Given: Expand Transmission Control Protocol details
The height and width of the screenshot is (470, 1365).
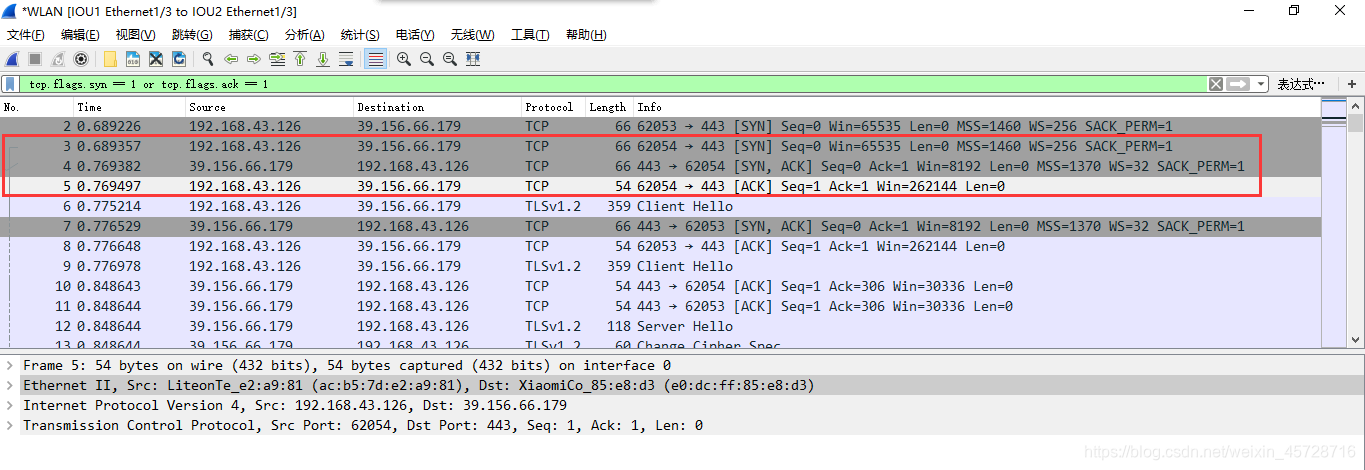Looking at the screenshot, I should [10, 426].
